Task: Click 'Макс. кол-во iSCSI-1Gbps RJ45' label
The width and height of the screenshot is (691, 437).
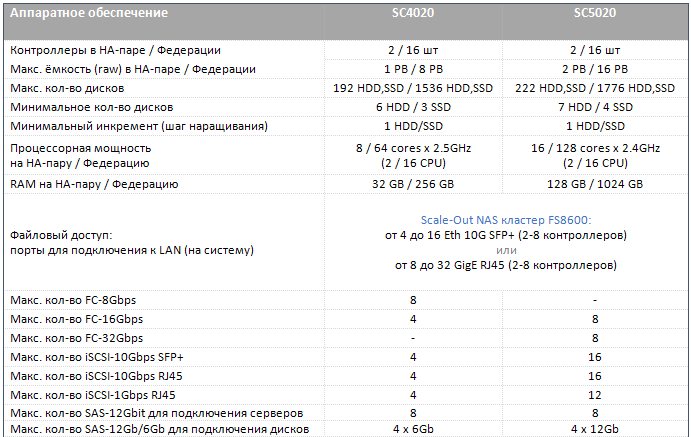Action: coord(93,395)
